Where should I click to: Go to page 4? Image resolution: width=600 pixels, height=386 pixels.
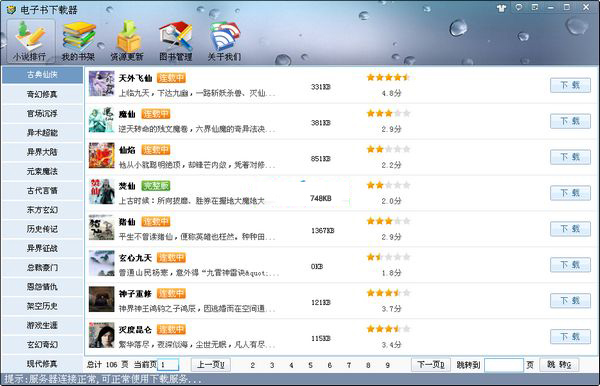[x=291, y=365]
